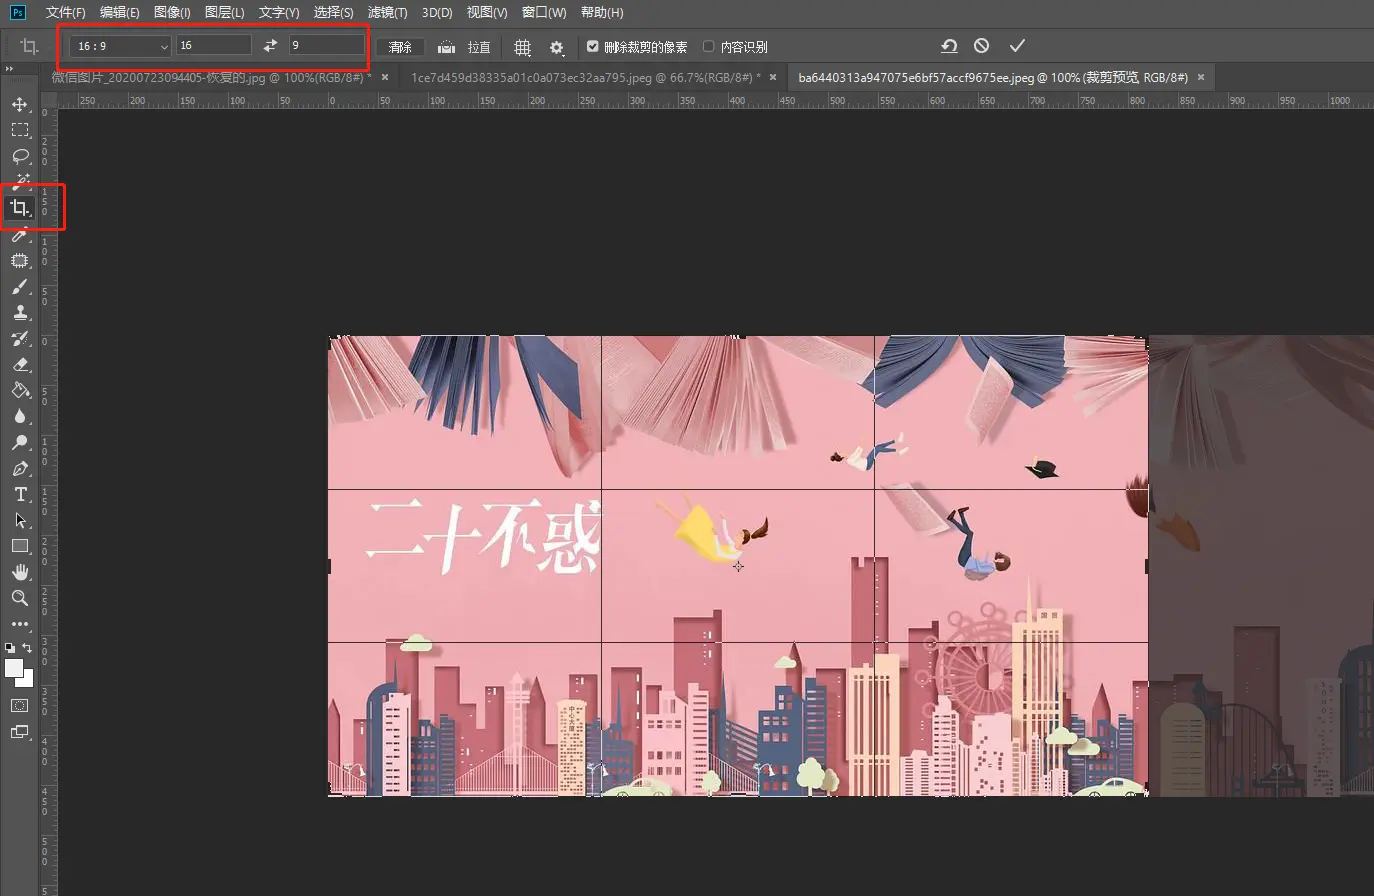This screenshot has height=896, width=1374.
Task: Cancel the crop operation
Action: click(x=981, y=46)
